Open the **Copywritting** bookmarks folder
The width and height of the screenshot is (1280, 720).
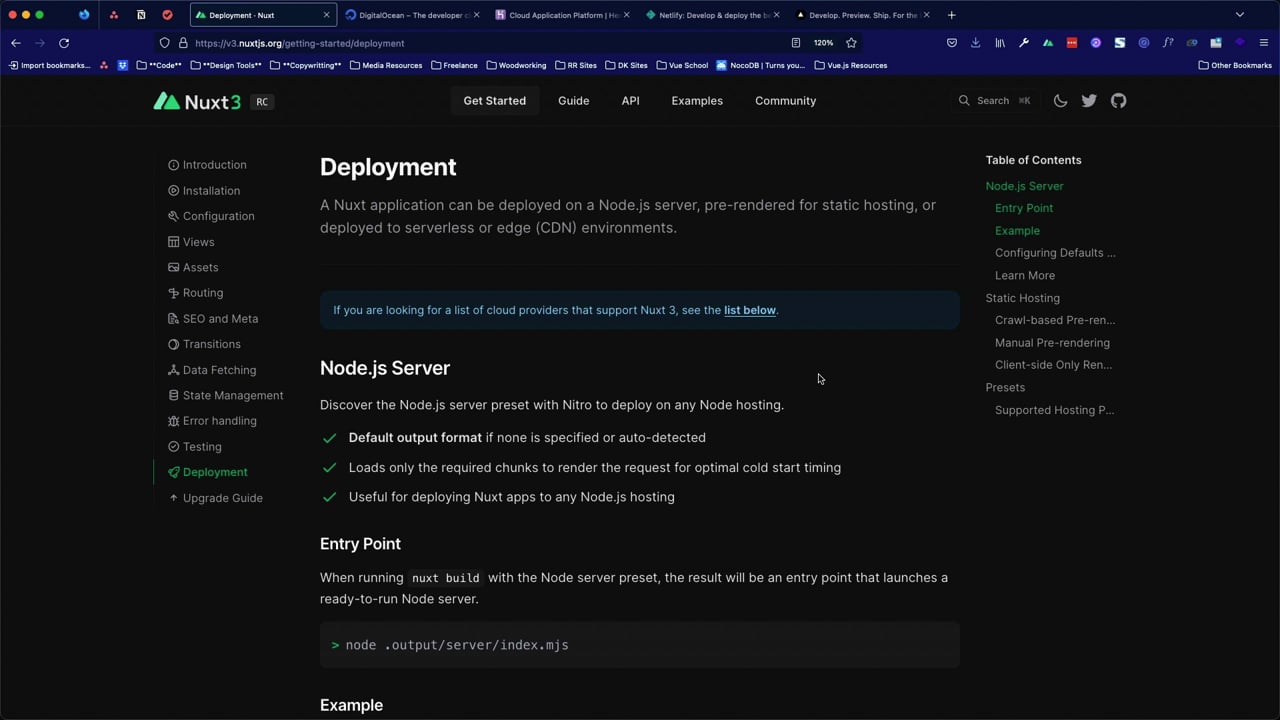306,65
